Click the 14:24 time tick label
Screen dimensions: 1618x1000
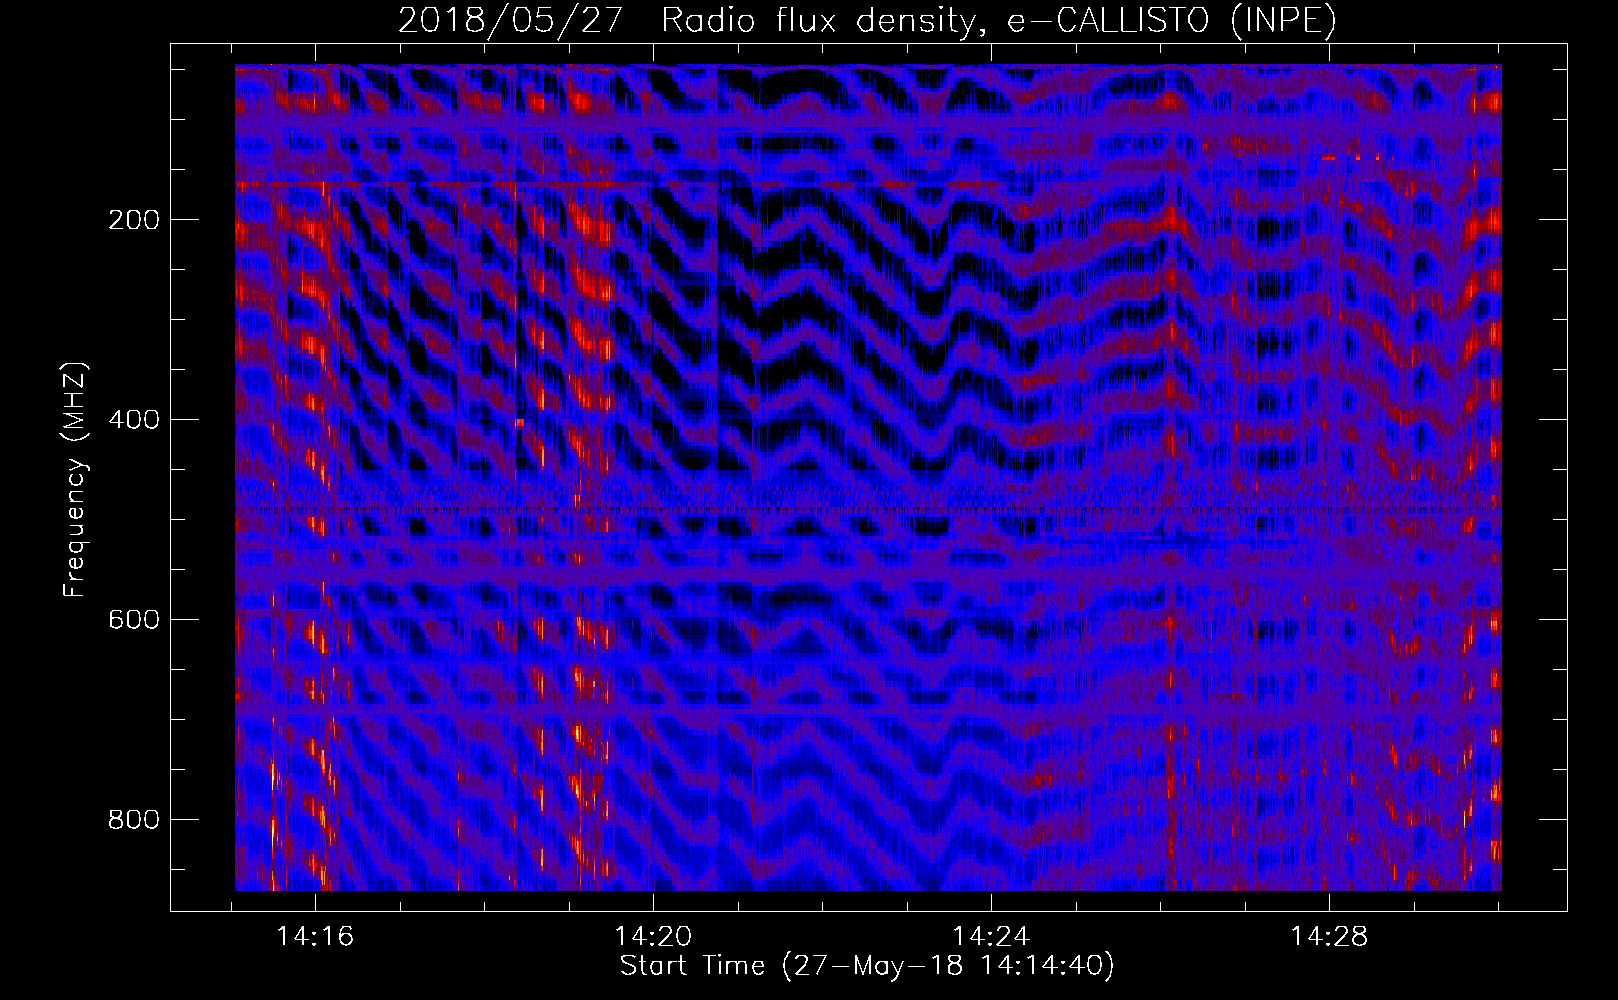coord(991,937)
